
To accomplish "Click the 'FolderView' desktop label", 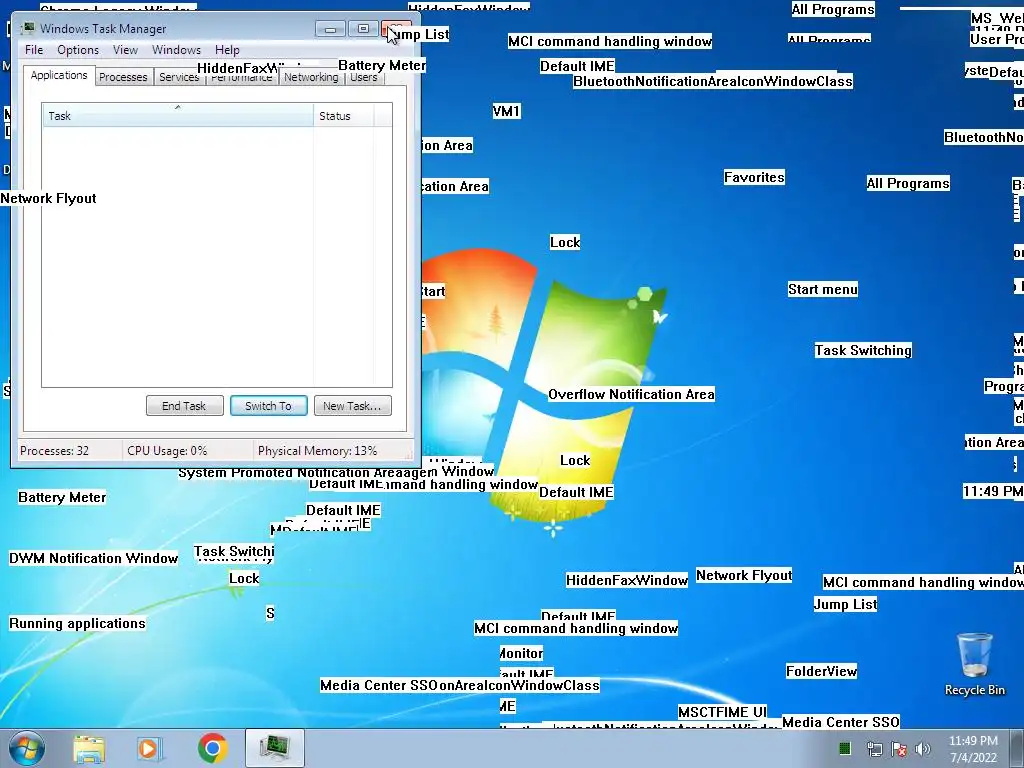I will [x=822, y=671].
